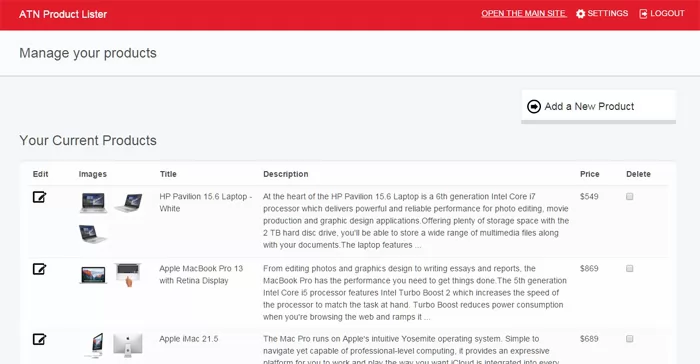This screenshot has height=364, width=700.
Task: Tick the delete checkbox for Apple MacBook Pro 13
Action: 629,268
